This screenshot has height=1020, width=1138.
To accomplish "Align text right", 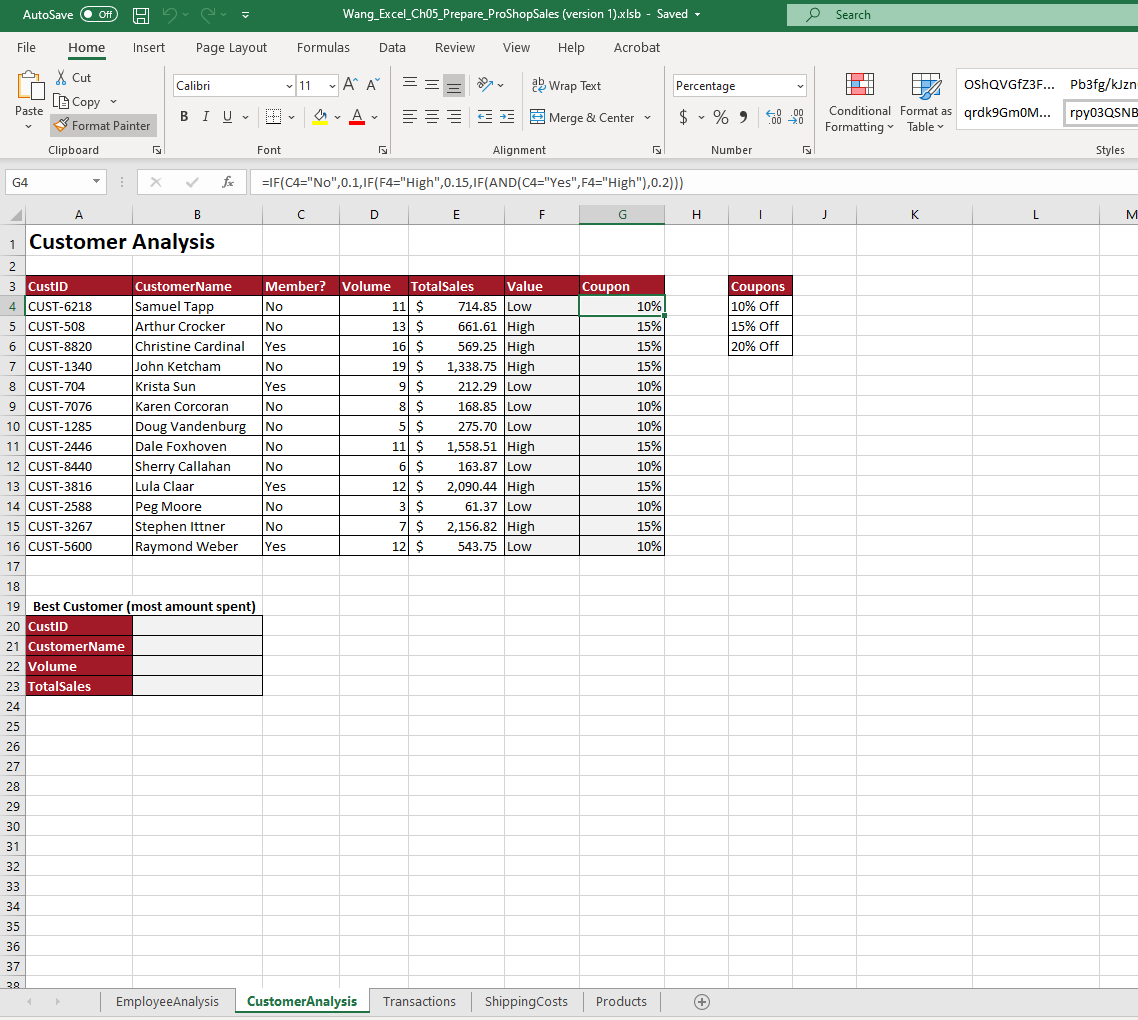I will (454, 117).
